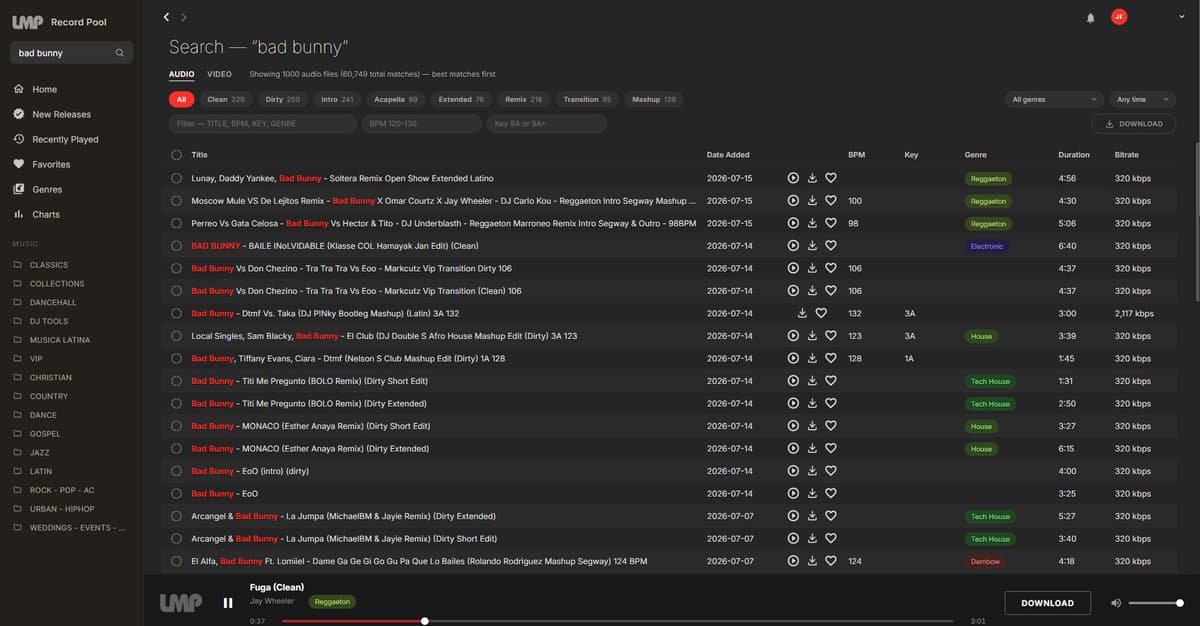Adjust the volume slider
The image size is (1200, 626).
click(1155, 603)
